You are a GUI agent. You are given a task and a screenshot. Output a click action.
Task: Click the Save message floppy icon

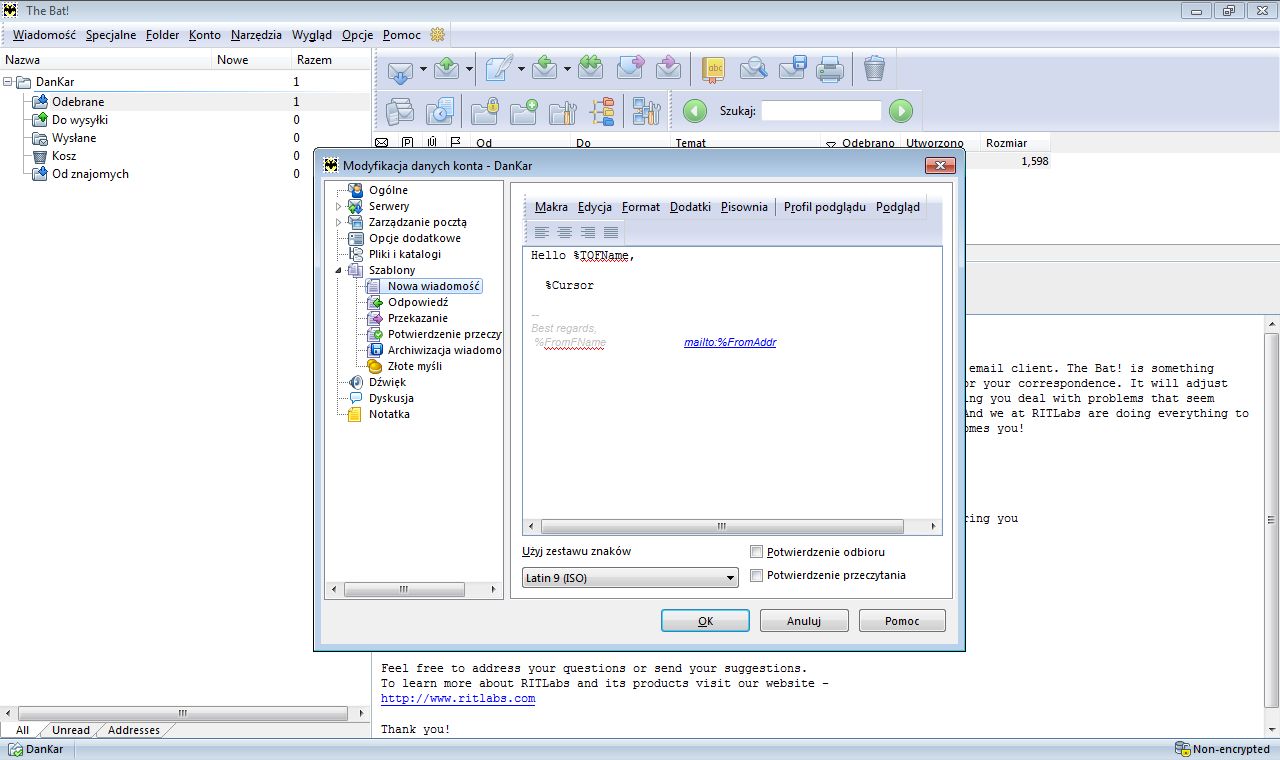pos(792,69)
